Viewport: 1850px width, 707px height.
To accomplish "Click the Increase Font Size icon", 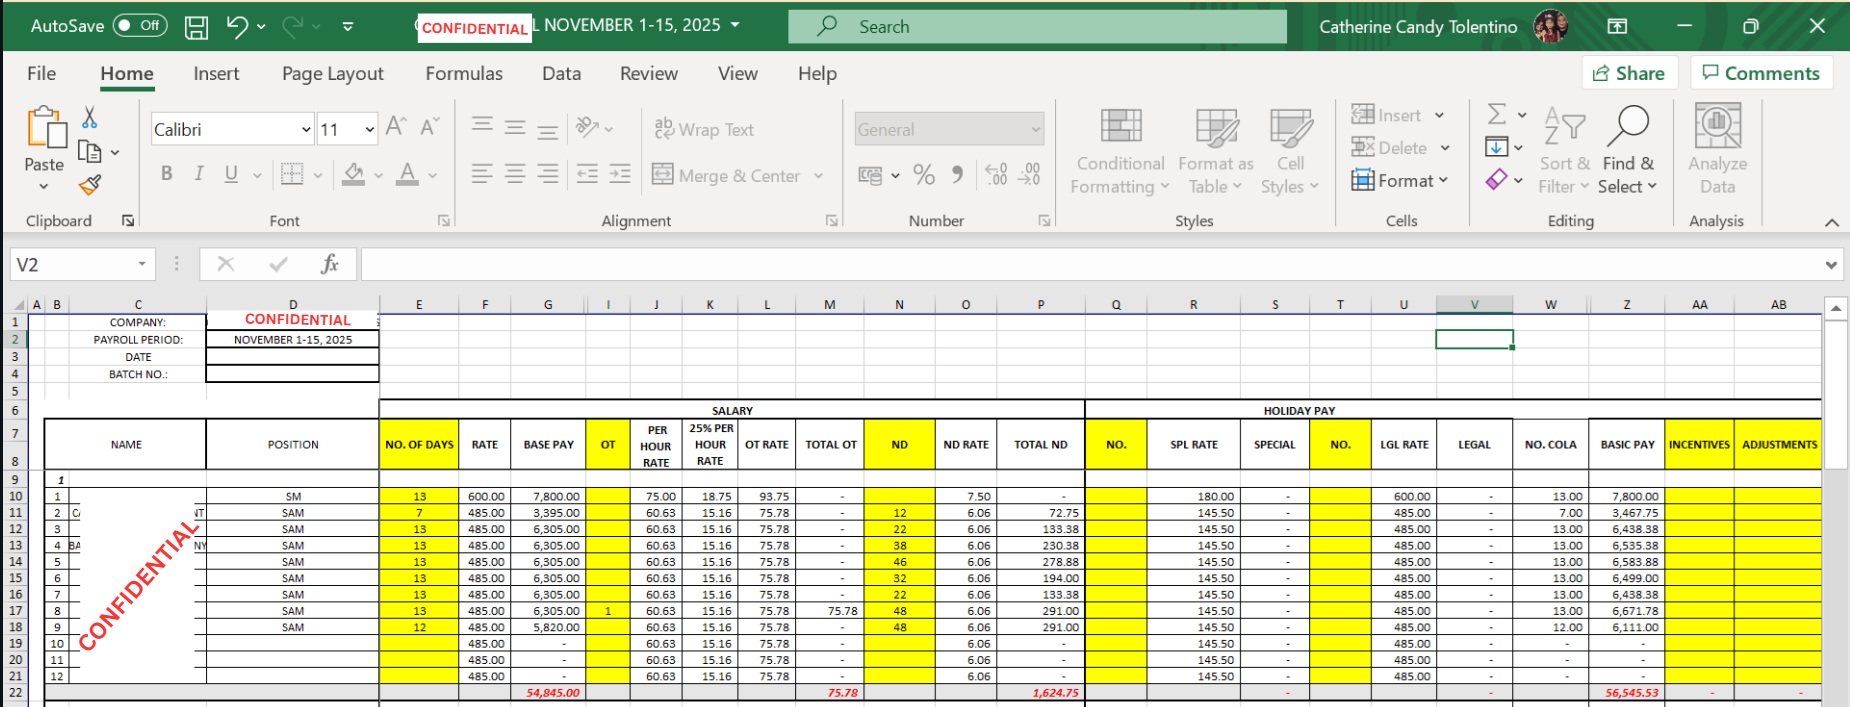I will (396, 127).
